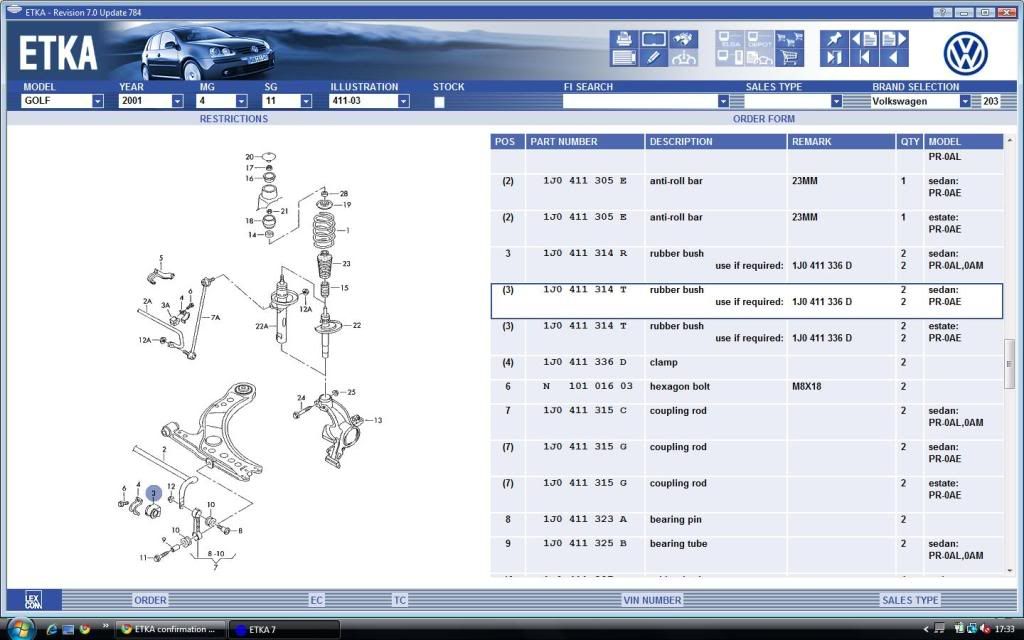The height and width of the screenshot is (640, 1024).
Task: Click the pushpin icon in the toolbar
Action: (x=833, y=39)
